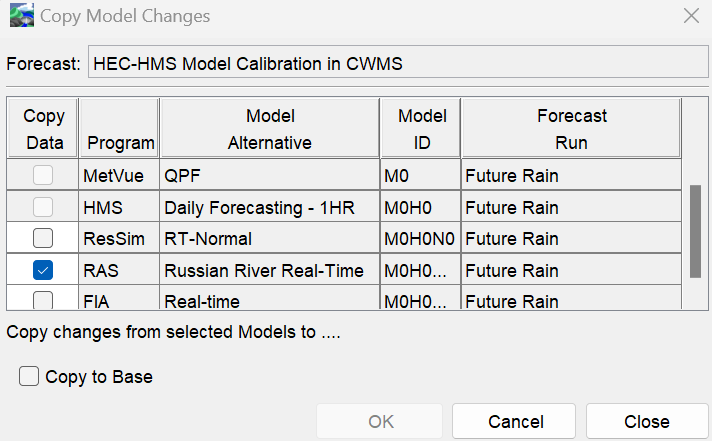Check the Copy Data box for MetVue
712x441 pixels.
[43, 175]
